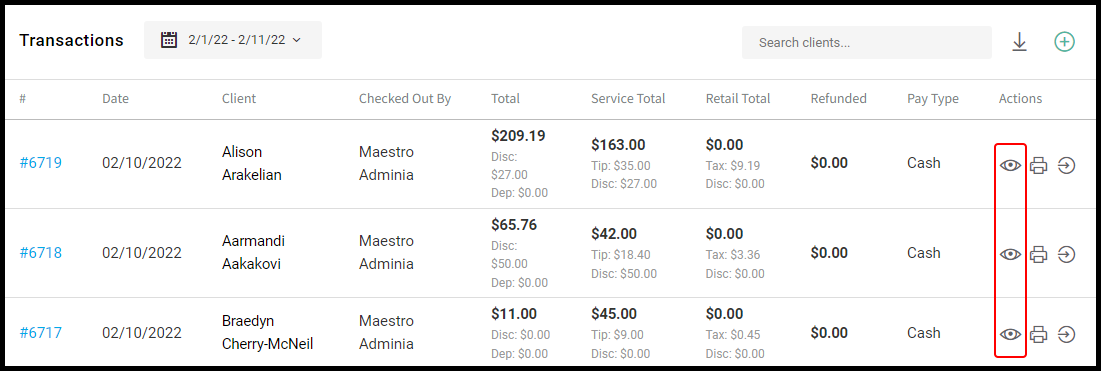Print receipt for Aarmandi Aakakovi's transaction
Viewport: 1101px width, 371px height.
pos(1039,254)
